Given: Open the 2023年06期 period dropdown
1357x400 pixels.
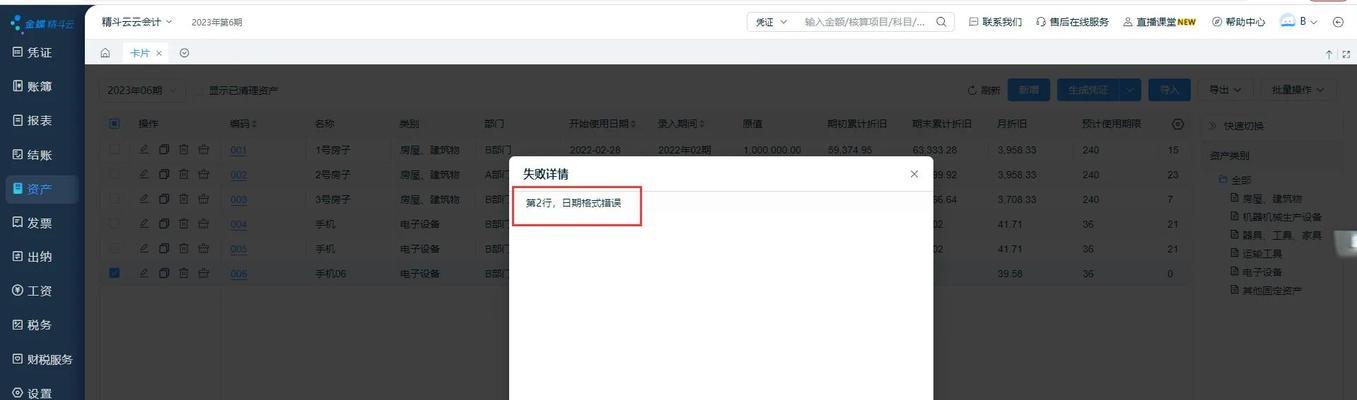Looking at the screenshot, I should [x=143, y=90].
